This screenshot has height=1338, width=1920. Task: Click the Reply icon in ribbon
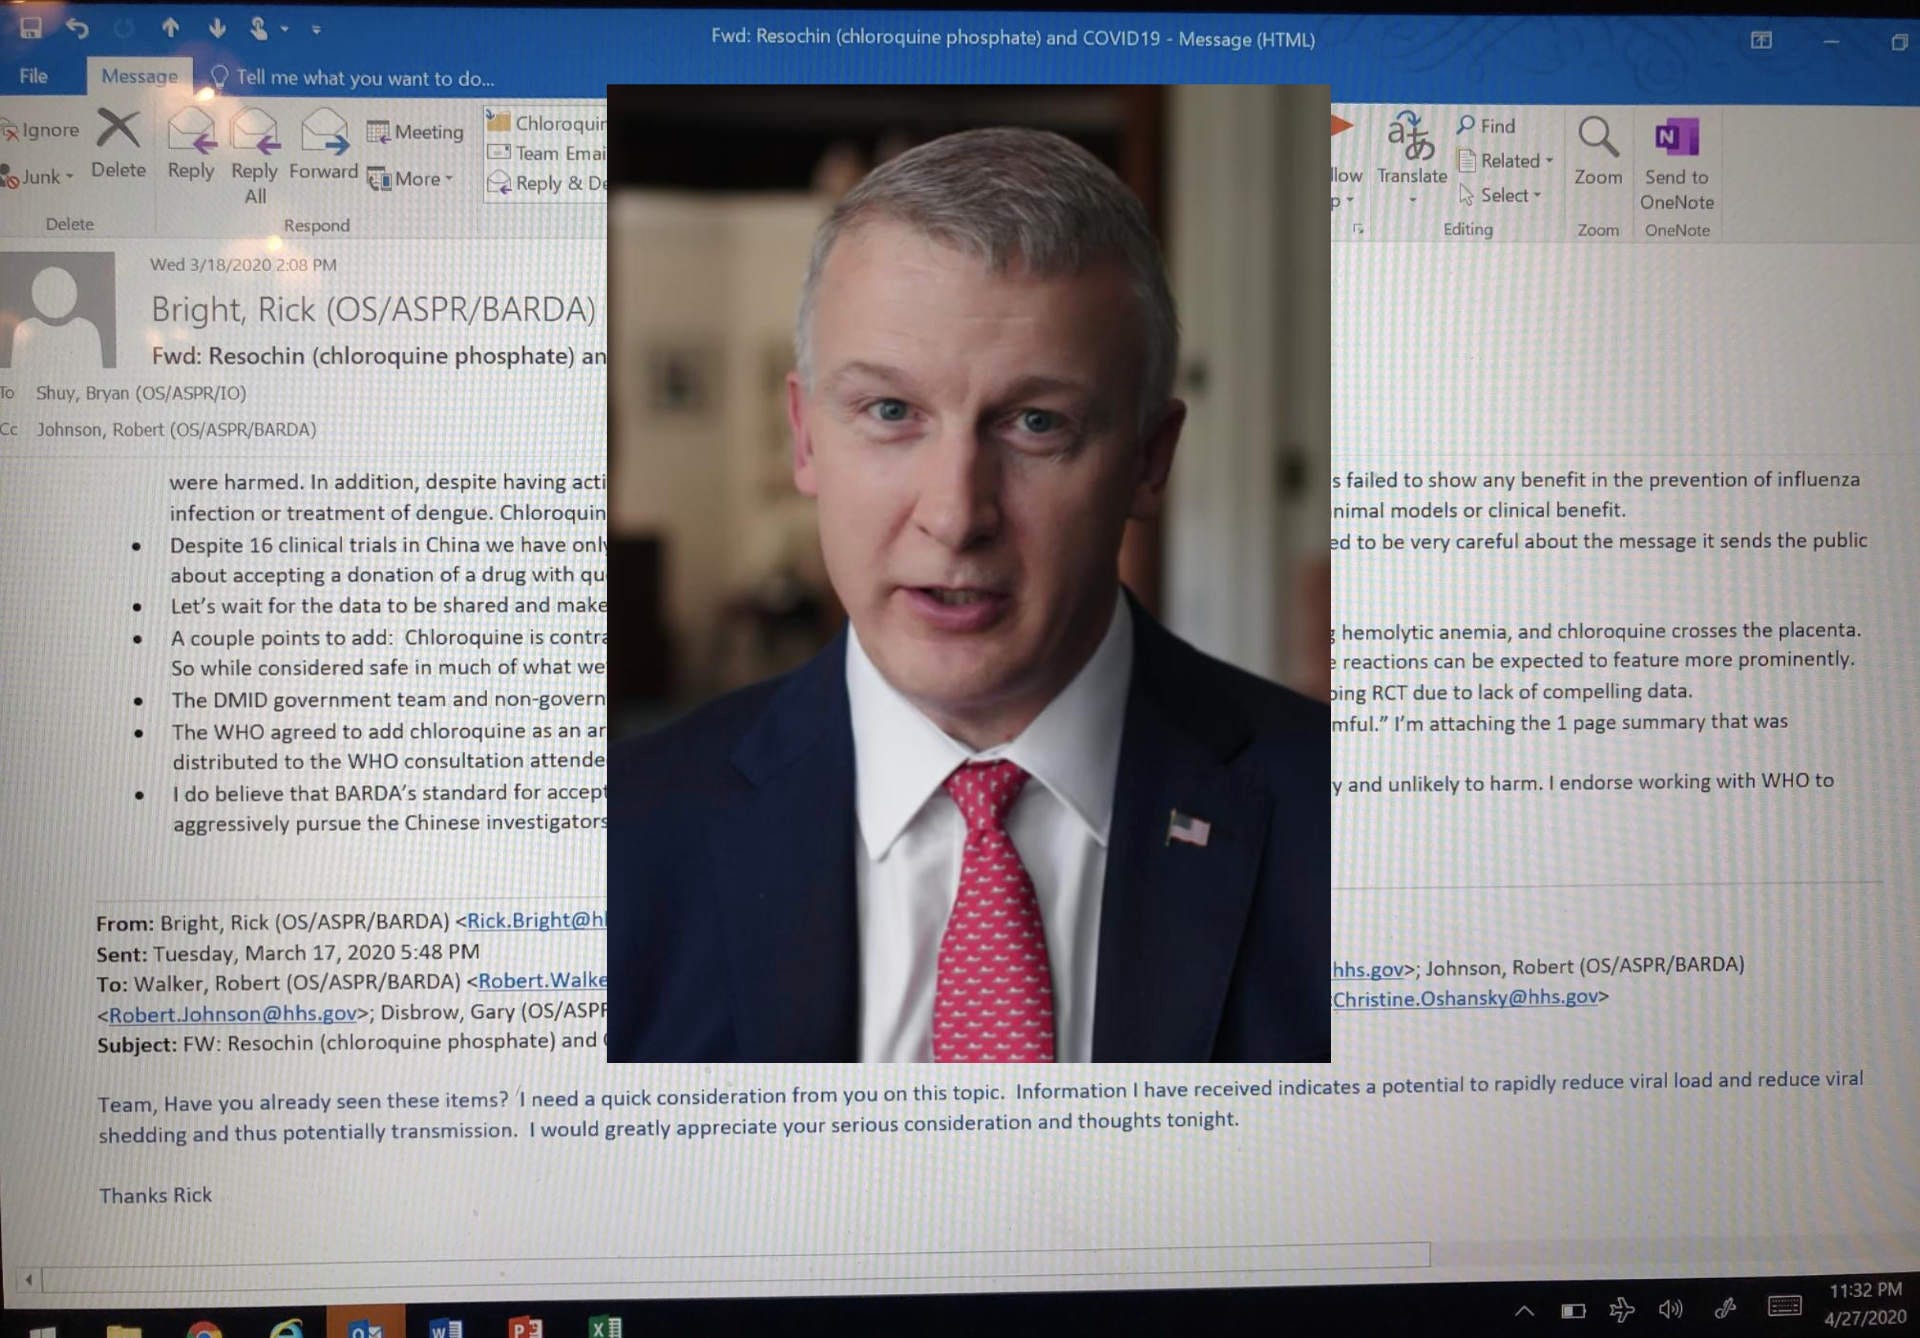(190, 133)
